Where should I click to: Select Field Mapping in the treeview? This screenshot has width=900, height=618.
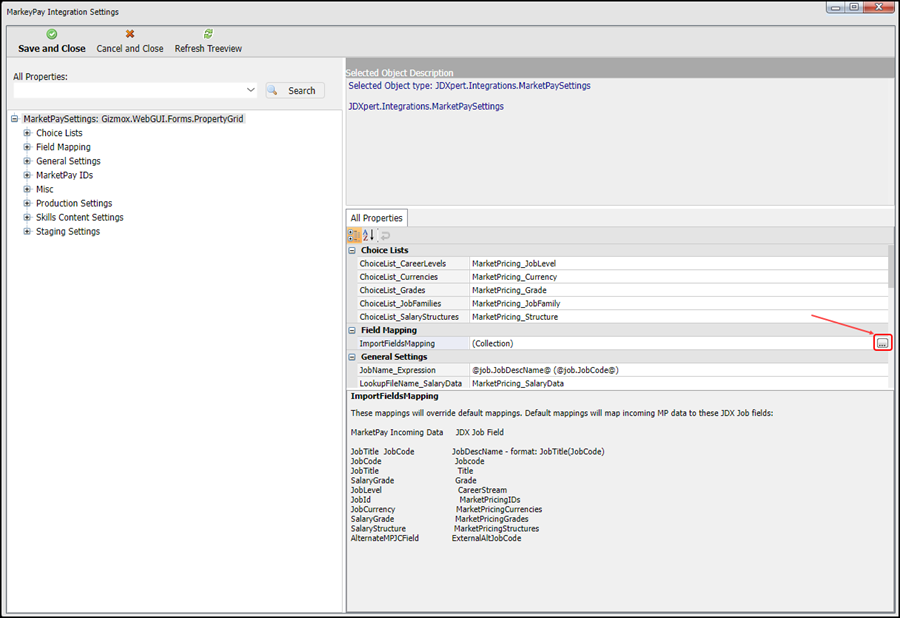63,147
